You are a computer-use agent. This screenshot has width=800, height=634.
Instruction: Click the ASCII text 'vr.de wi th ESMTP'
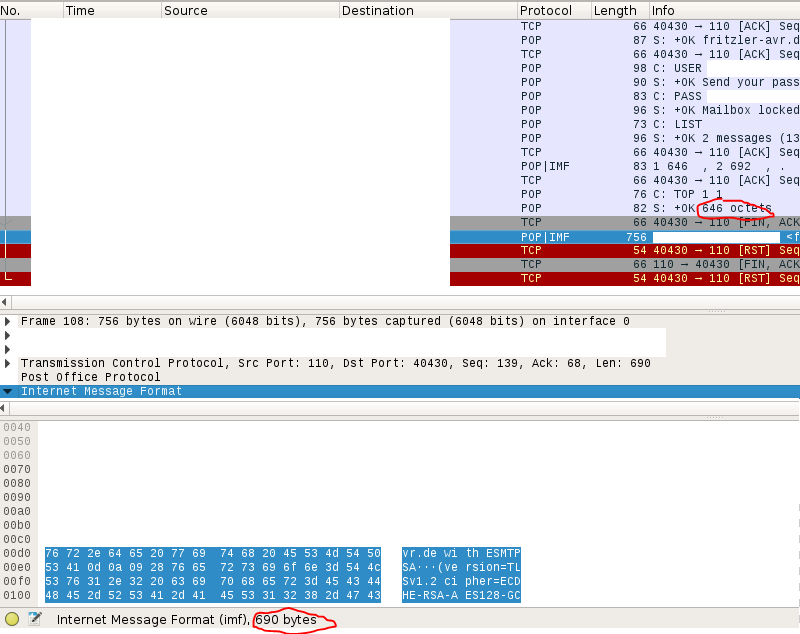click(x=461, y=553)
